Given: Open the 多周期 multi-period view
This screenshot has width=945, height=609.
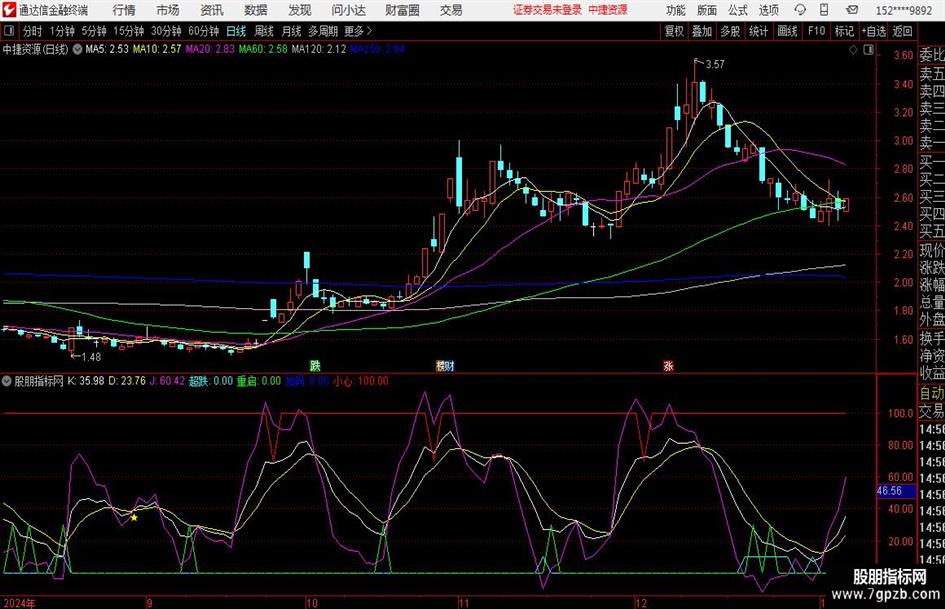Looking at the screenshot, I should point(323,31).
